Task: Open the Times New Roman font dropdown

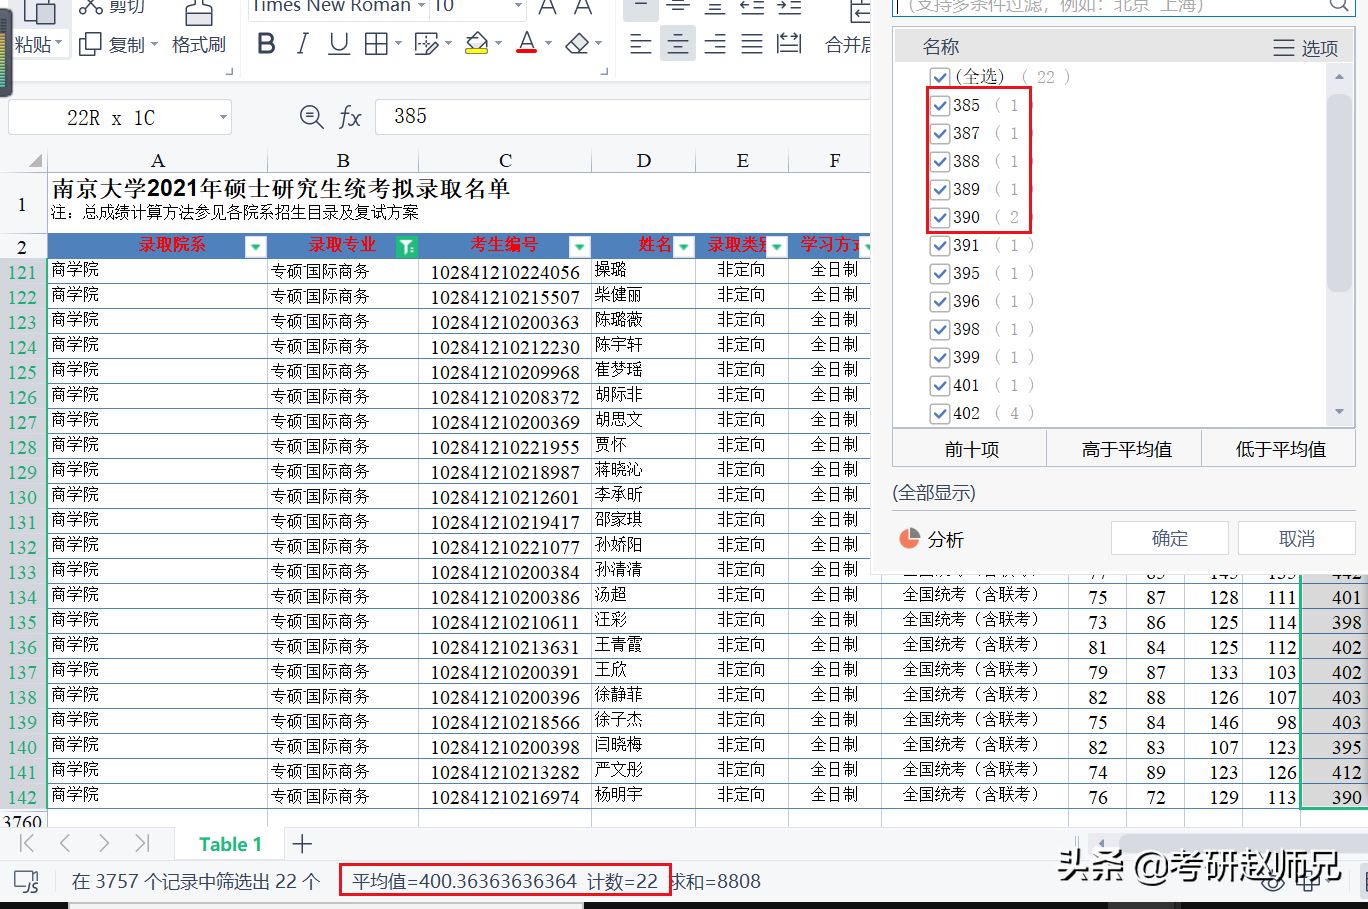Action: (420, 7)
